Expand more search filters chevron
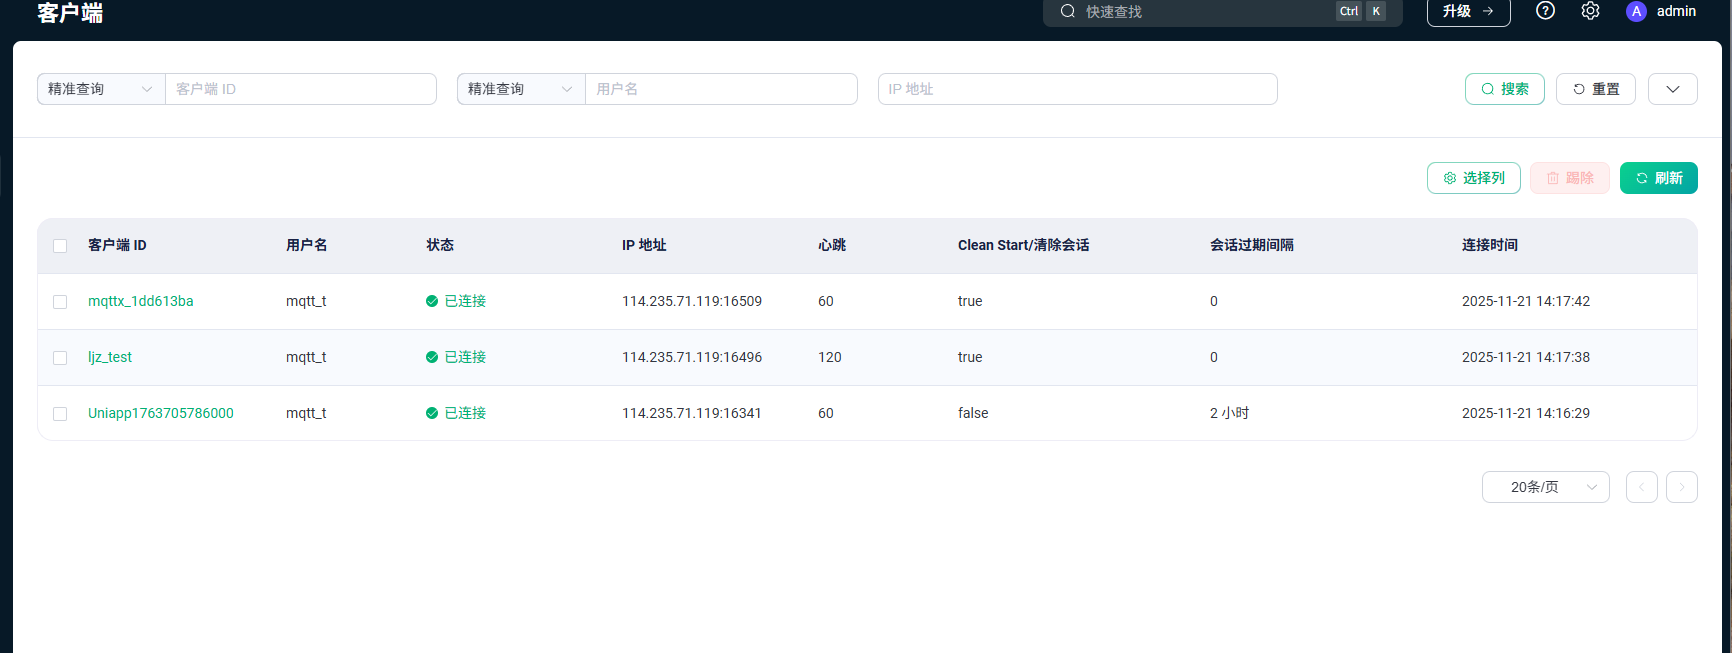This screenshot has width=1732, height=653. 1672,89
